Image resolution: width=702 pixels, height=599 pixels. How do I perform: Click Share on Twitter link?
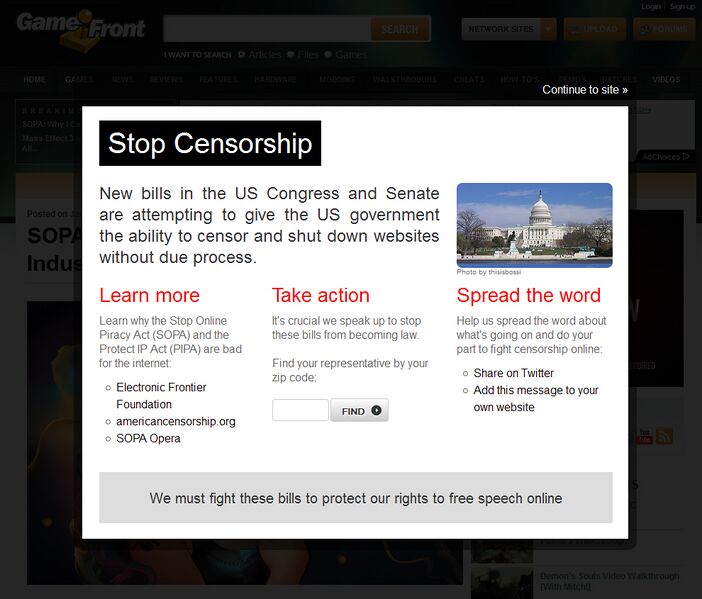(514, 373)
